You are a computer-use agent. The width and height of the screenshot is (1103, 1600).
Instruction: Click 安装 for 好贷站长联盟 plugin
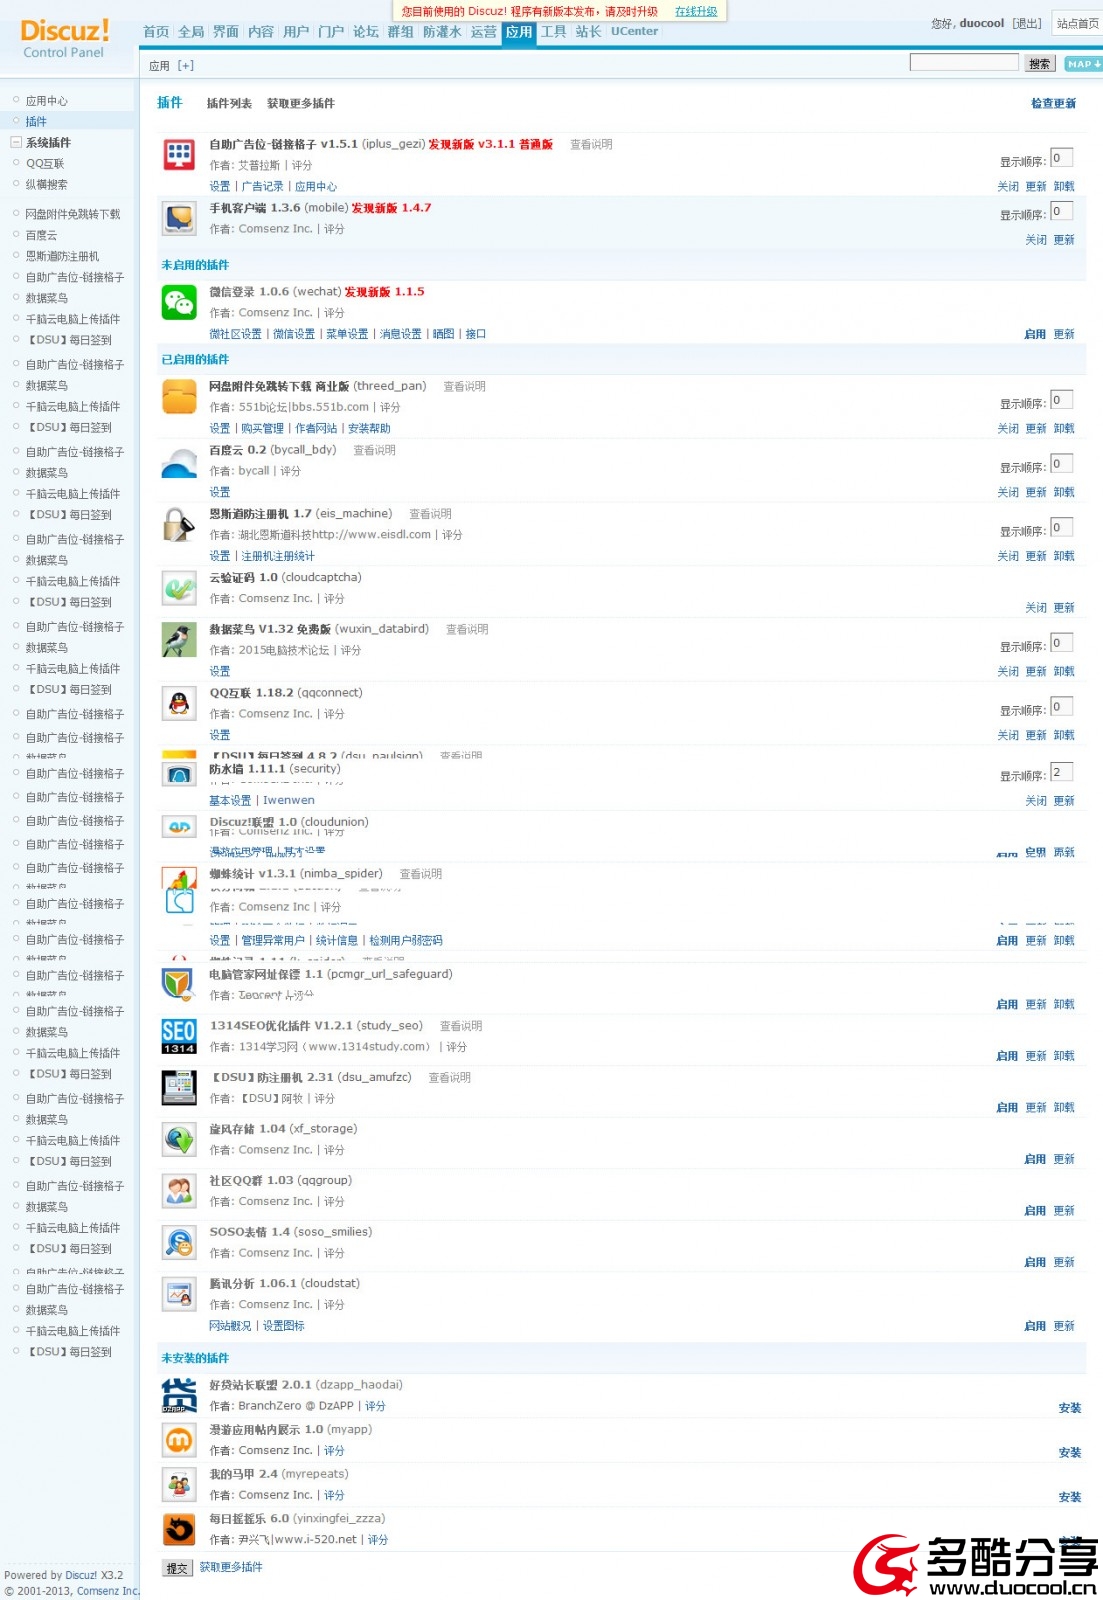[x=1070, y=1408]
